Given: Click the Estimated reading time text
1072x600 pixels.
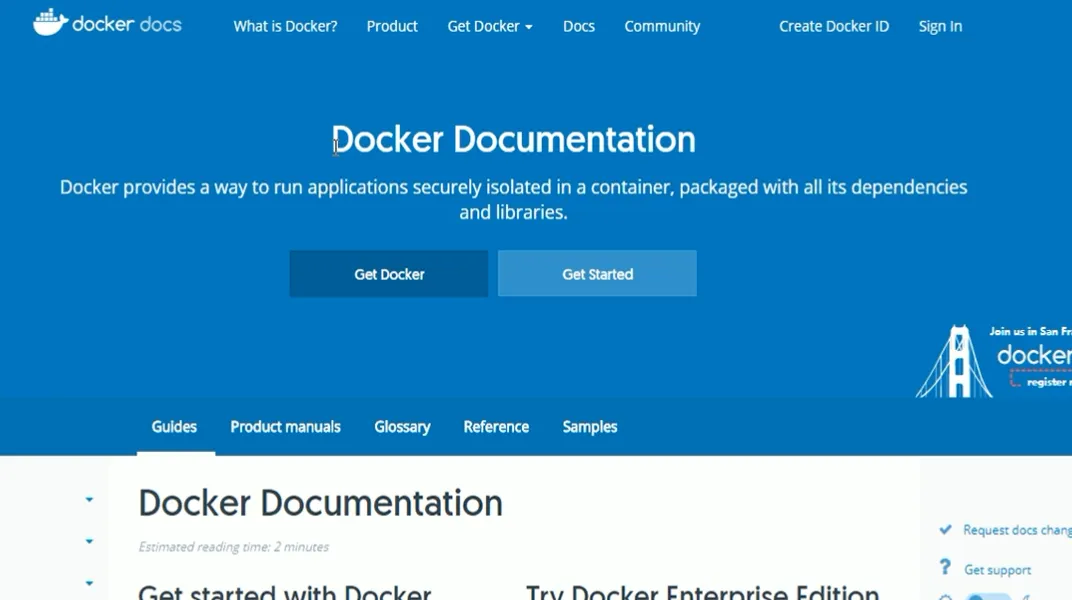Looking at the screenshot, I should coord(234,547).
